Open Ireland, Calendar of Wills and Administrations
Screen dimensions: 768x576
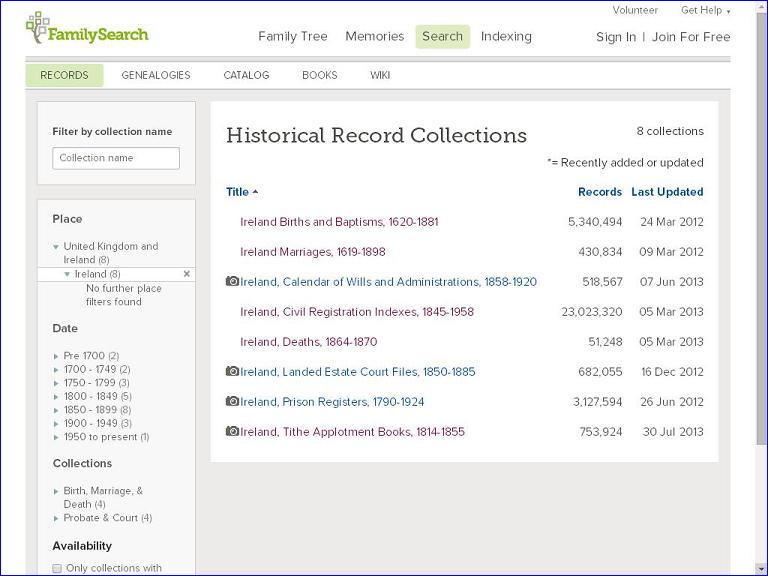coord(388,282)
